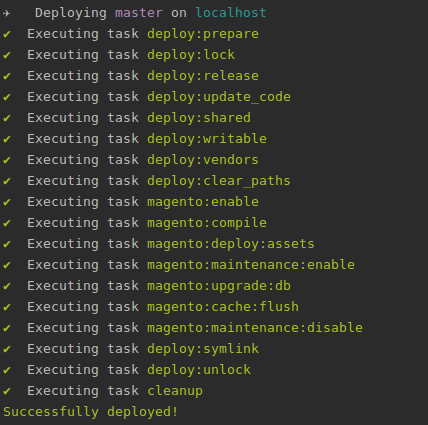Click the magento:enable task name
The image size is (428, 425).
coord(203,202)
